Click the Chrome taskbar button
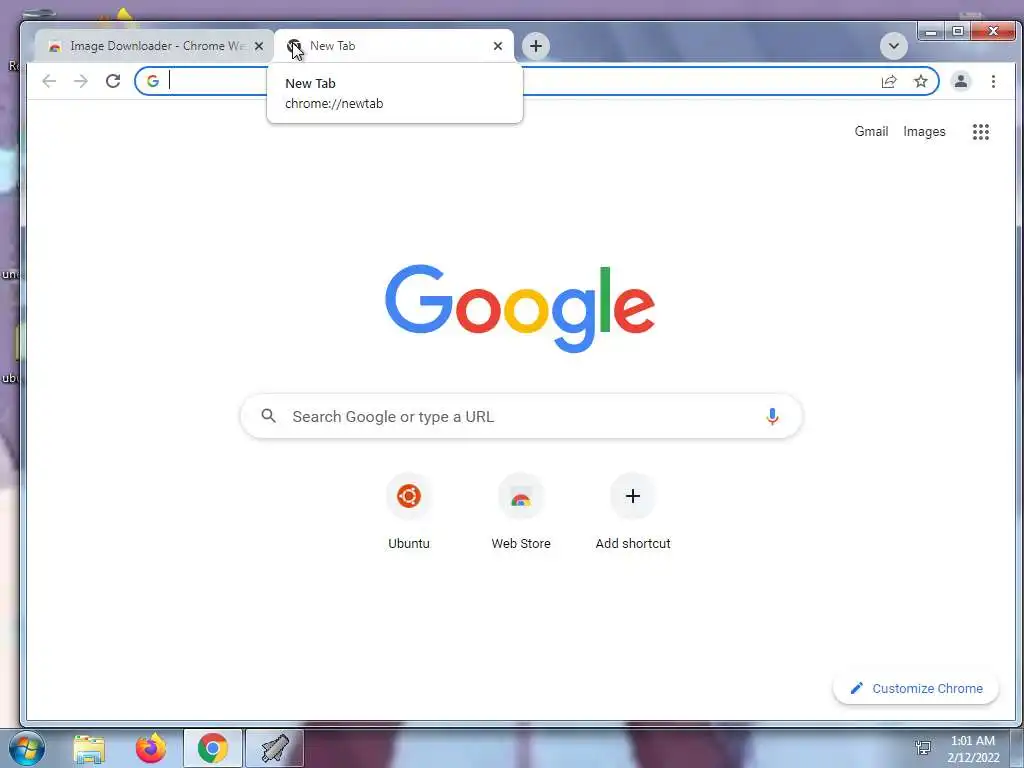This screenshot has height=768, width=1024. pos(212,748)
